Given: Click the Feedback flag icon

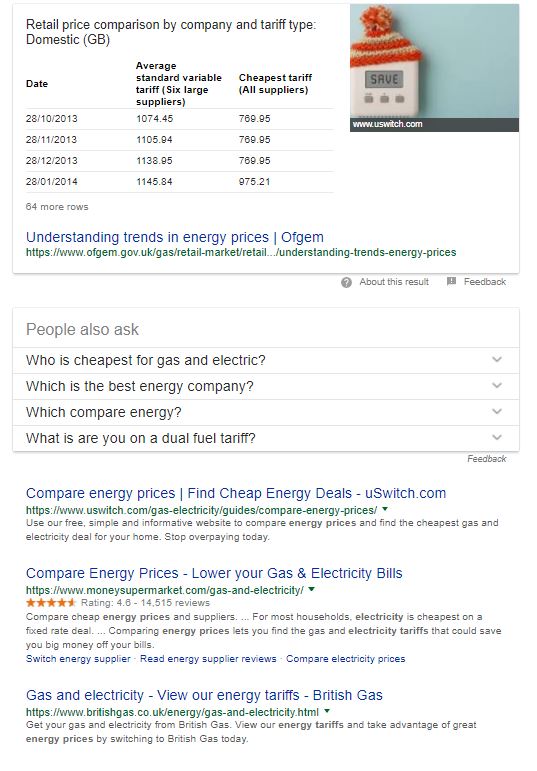Looking at the screenshot, I should click(x=451, y=281).
